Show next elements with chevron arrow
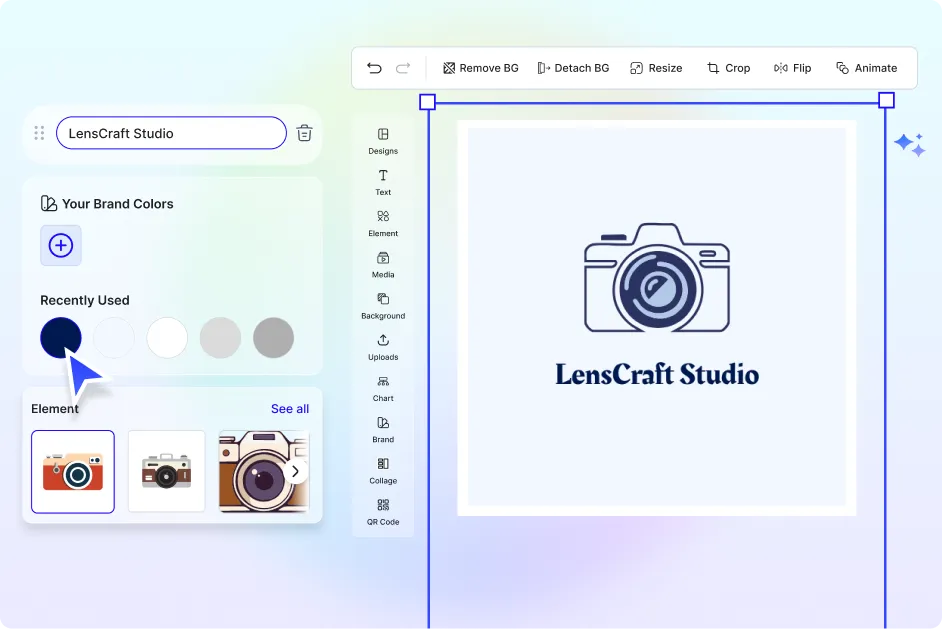Viewport: 942px width, 629px height. (295, 471)
